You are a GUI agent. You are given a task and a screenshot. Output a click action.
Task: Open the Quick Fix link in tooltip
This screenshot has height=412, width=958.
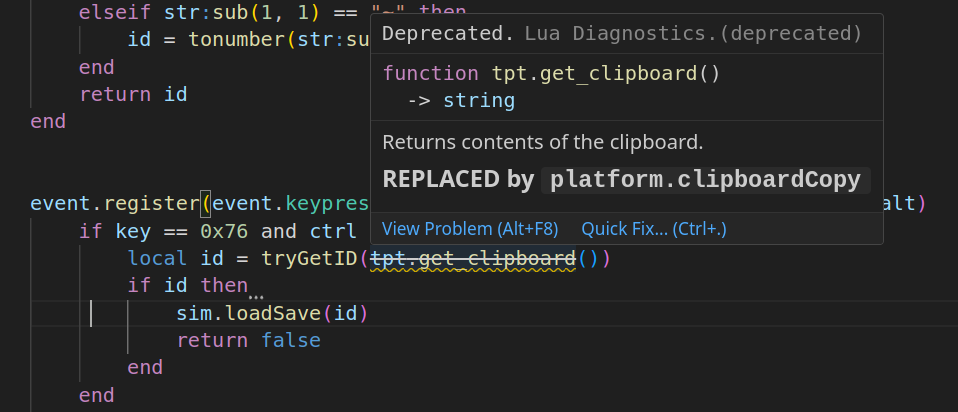(654, 229)
